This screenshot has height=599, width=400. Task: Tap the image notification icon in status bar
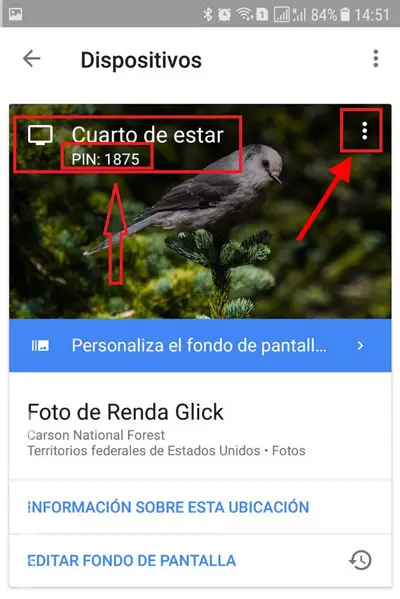[15, 14]
